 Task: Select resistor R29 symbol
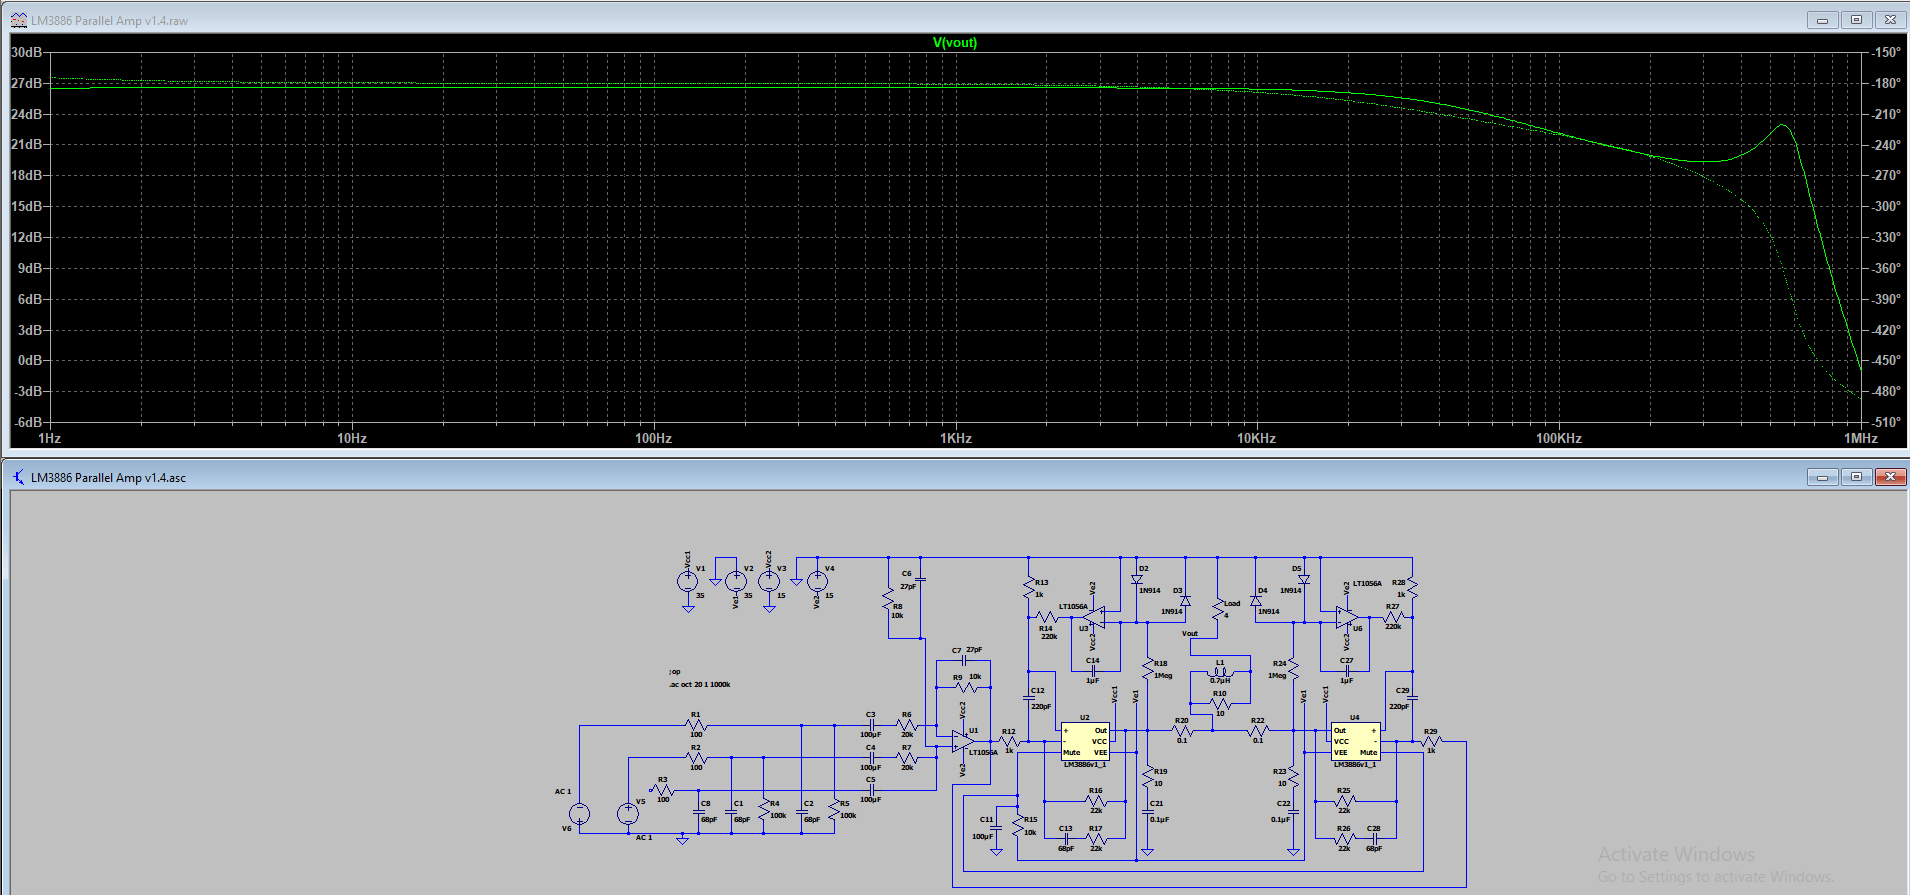coord(1431,742)
